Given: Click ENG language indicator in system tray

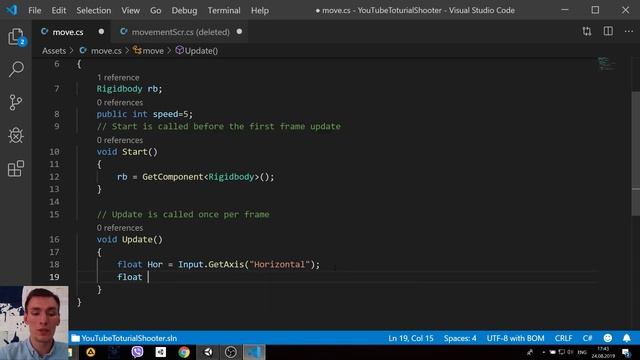Looking at the screenshot, I should coord(582,352).
